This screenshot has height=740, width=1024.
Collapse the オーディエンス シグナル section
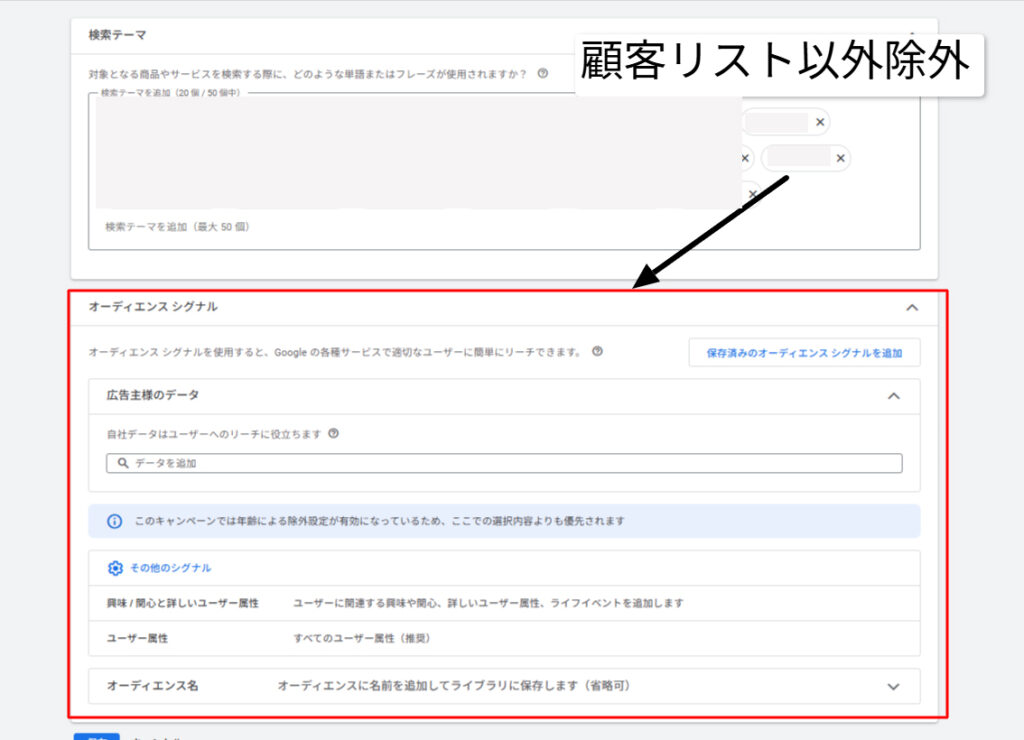click(911, 308)
